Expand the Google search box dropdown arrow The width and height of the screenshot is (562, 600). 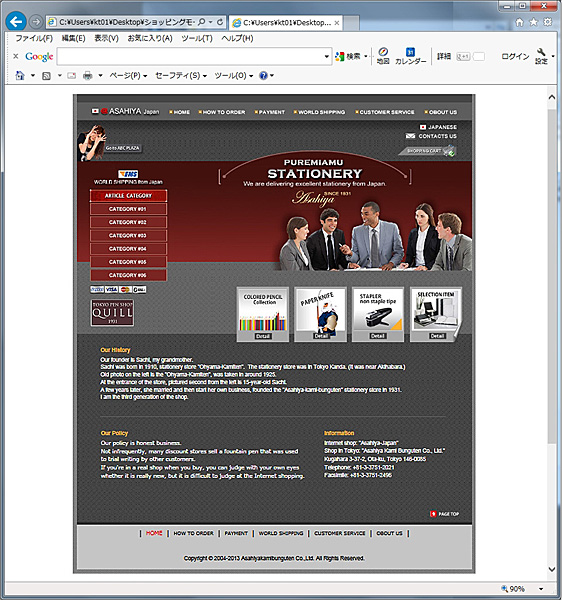pyautogui.click(x=326, y=56)
